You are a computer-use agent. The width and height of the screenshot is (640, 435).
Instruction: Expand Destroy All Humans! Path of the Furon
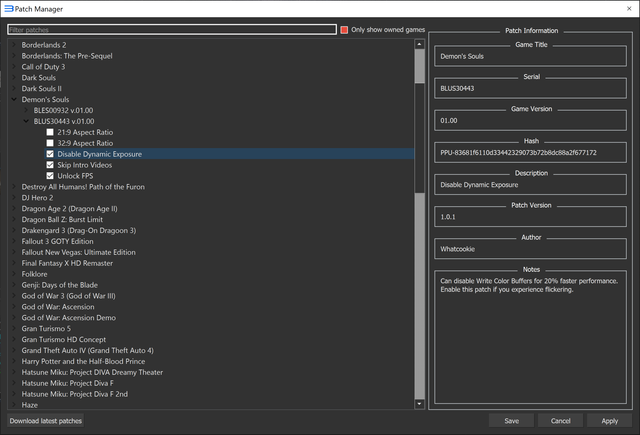pos(14,187)
